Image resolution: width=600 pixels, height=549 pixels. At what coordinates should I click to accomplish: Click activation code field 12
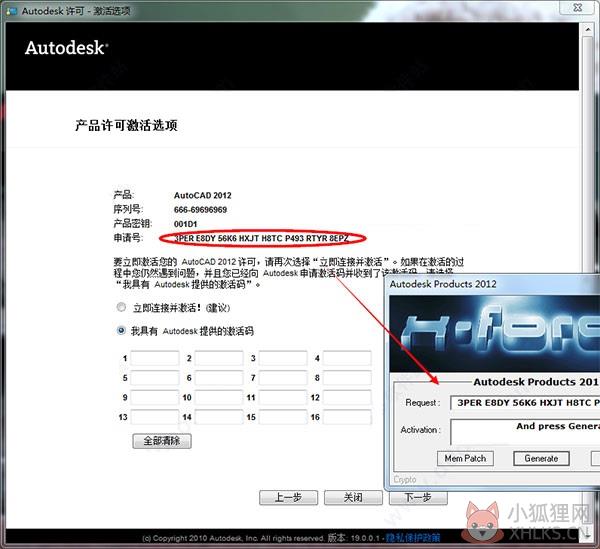coord(347,397)
